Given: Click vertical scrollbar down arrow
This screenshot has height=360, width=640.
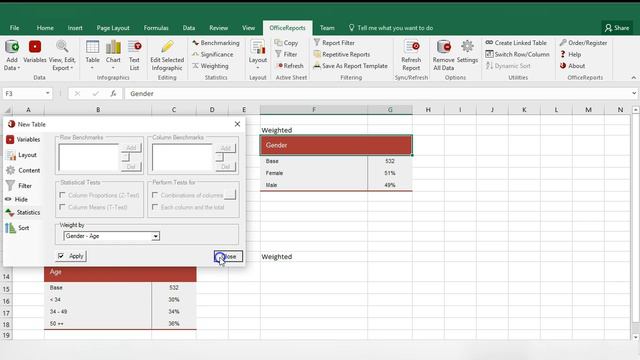Looking at the screenshot, I should (636, 337).
